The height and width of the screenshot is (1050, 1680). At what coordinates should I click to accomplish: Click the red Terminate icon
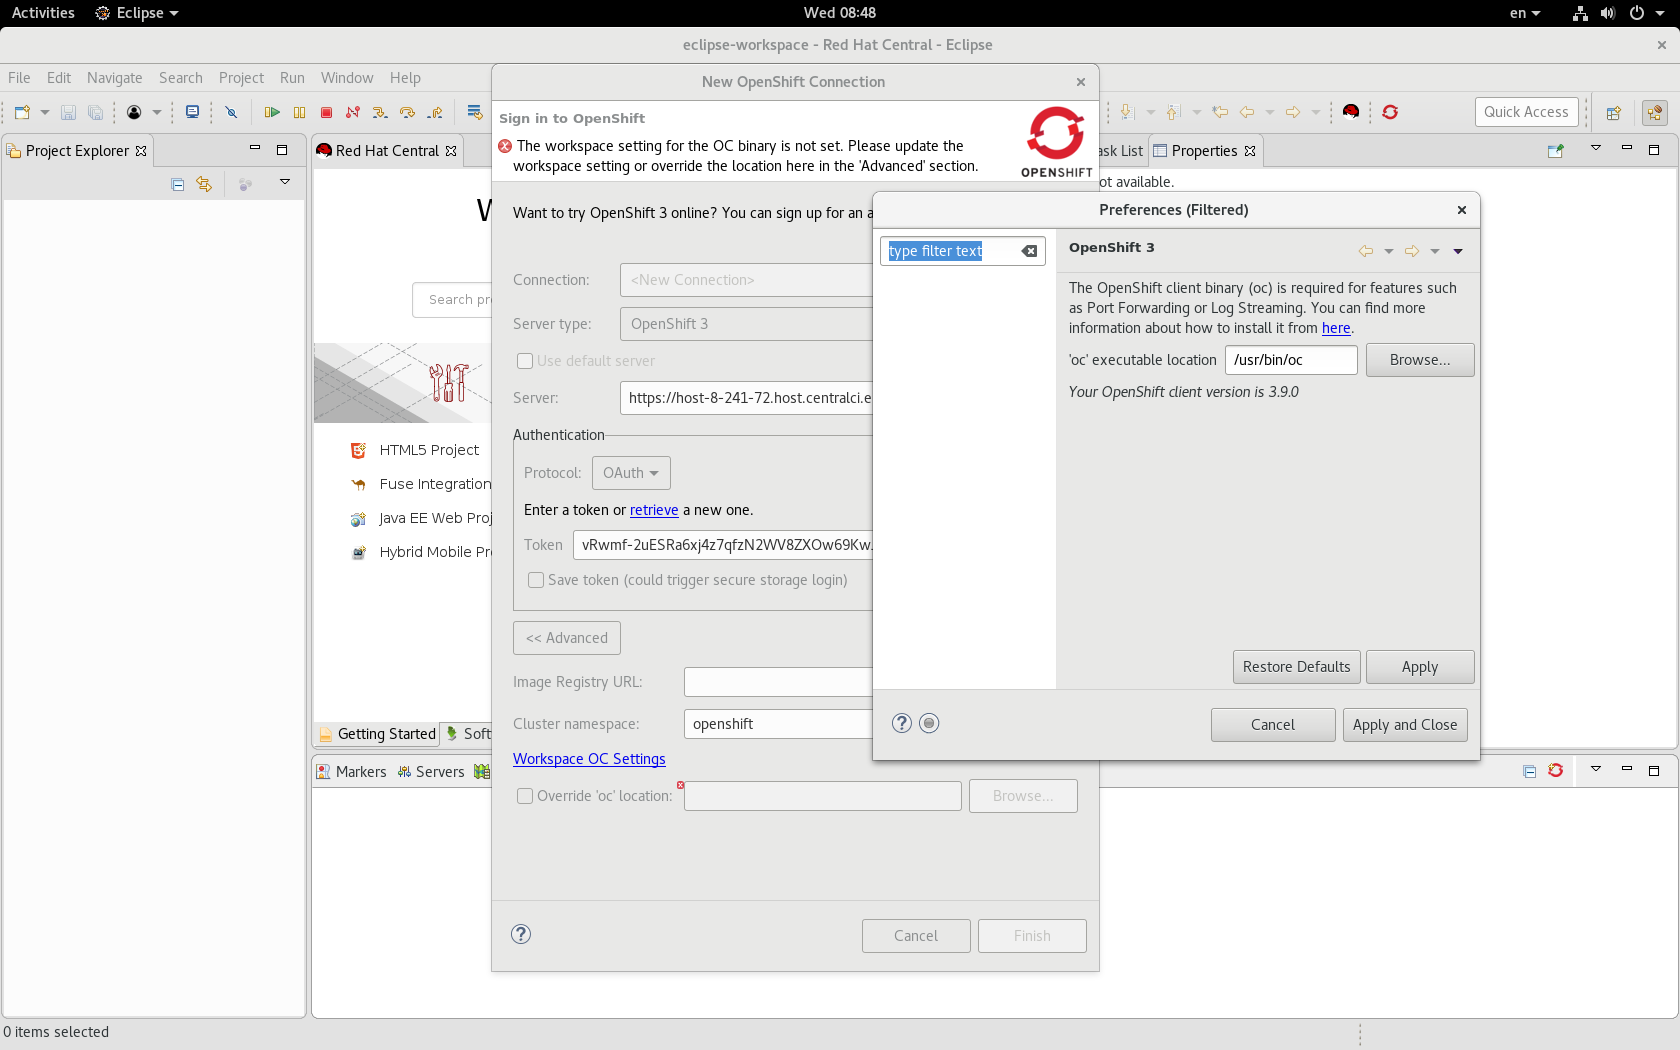[326, 112]
